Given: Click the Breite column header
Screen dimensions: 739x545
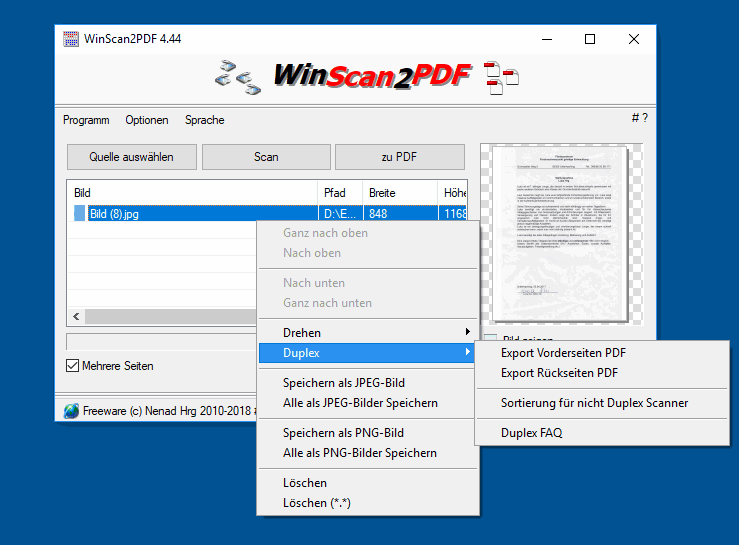Looking at the screenshot, I should coord(400,193).
